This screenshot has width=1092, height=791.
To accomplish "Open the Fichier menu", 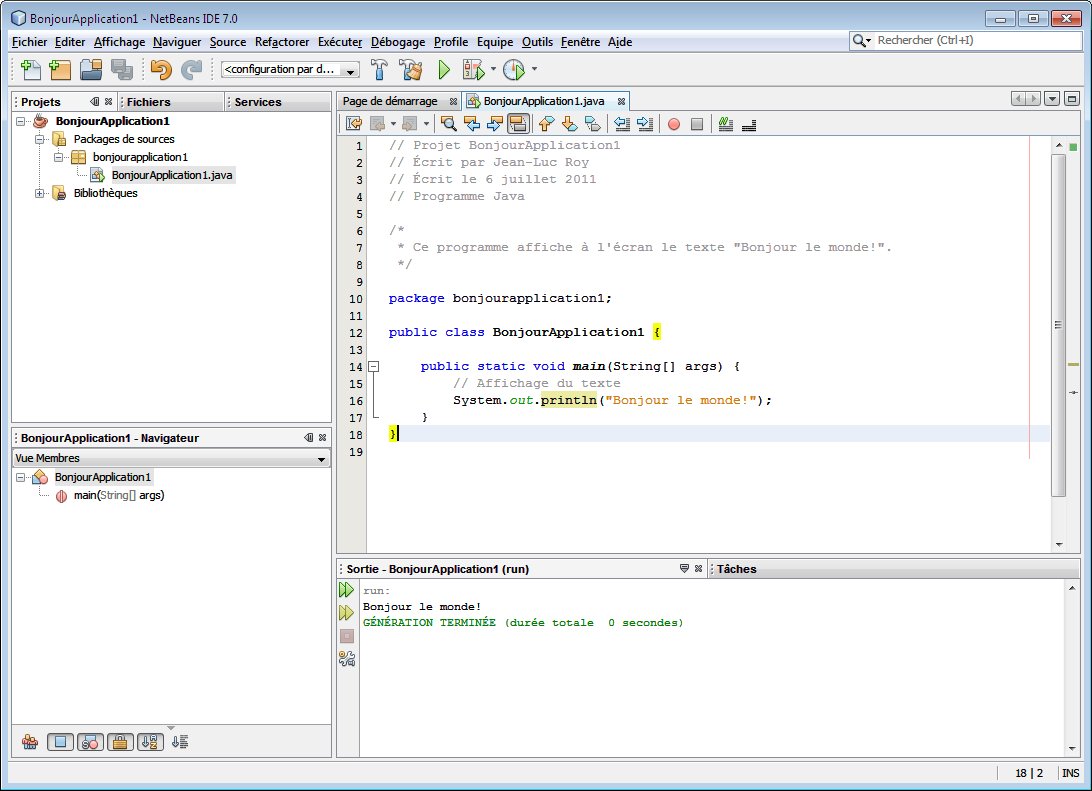I will coord(29,42).
